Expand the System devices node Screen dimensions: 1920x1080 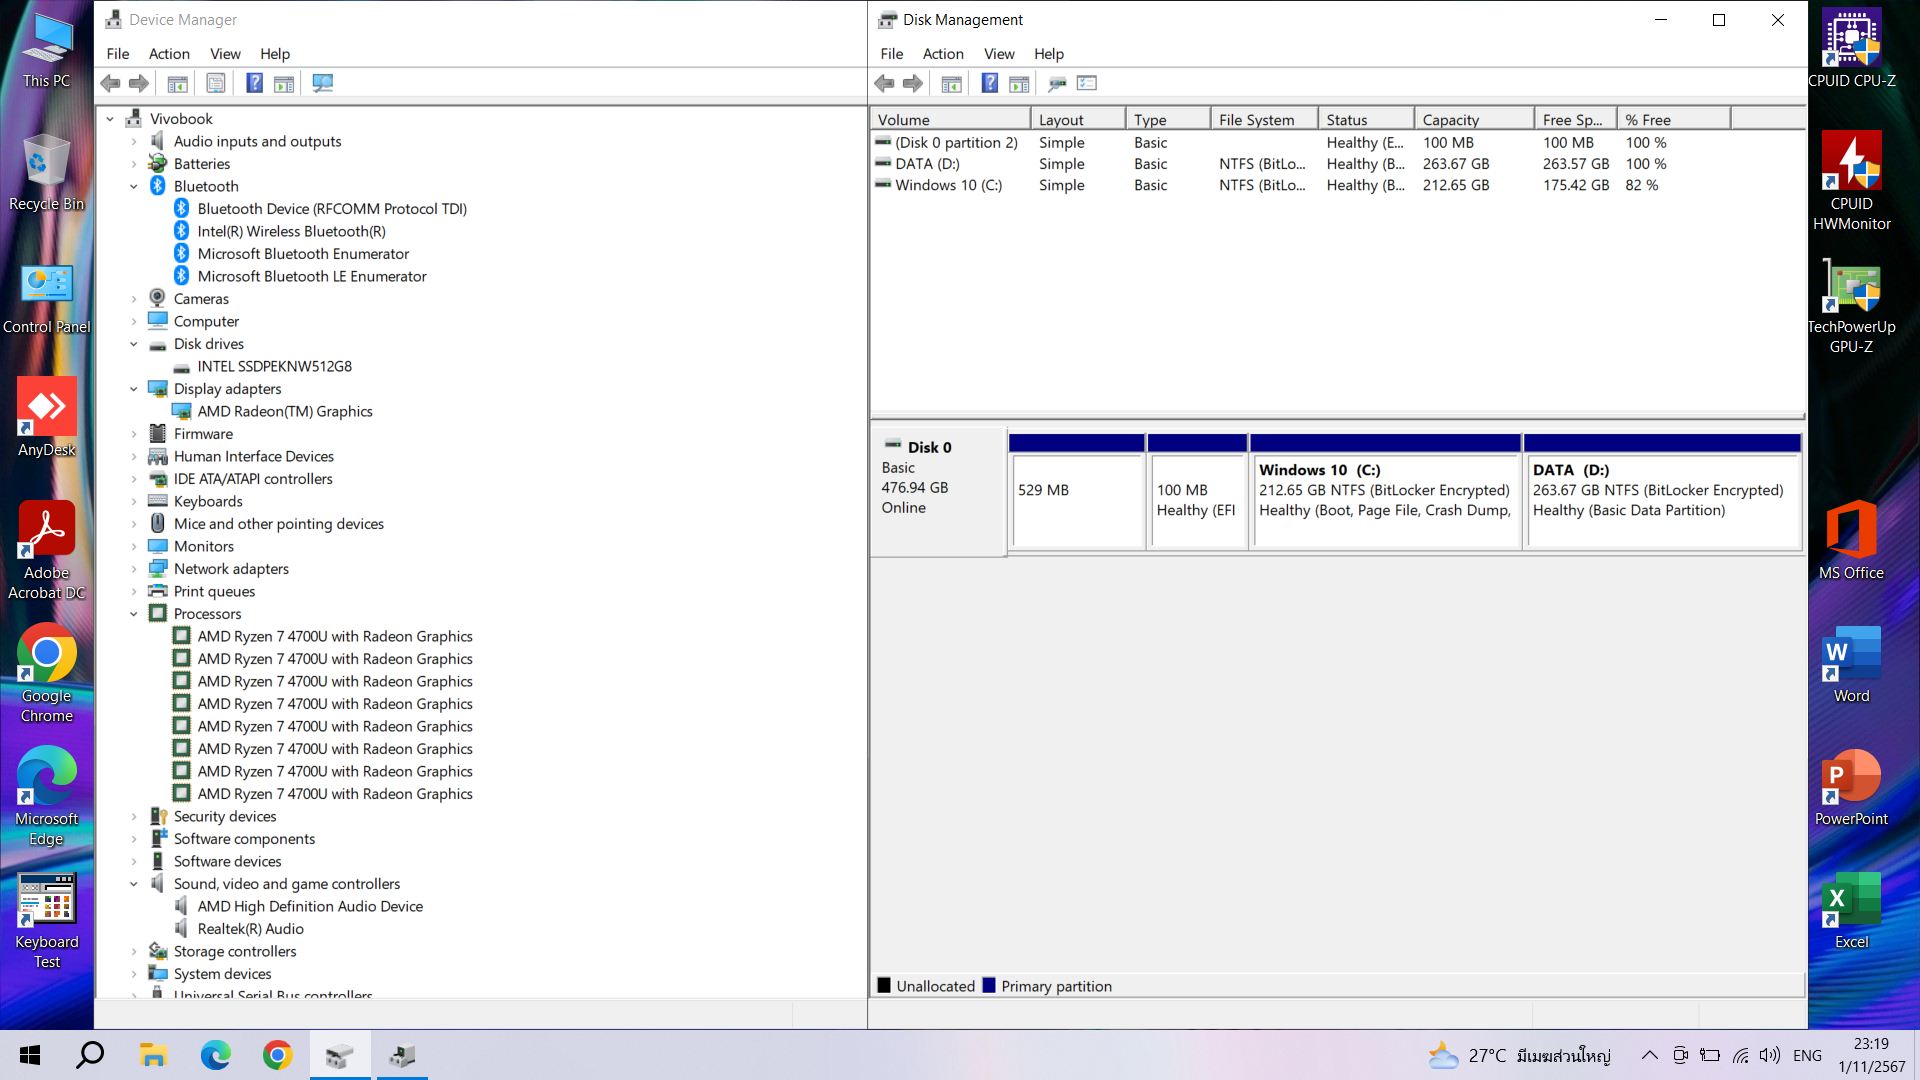(134, 974)
